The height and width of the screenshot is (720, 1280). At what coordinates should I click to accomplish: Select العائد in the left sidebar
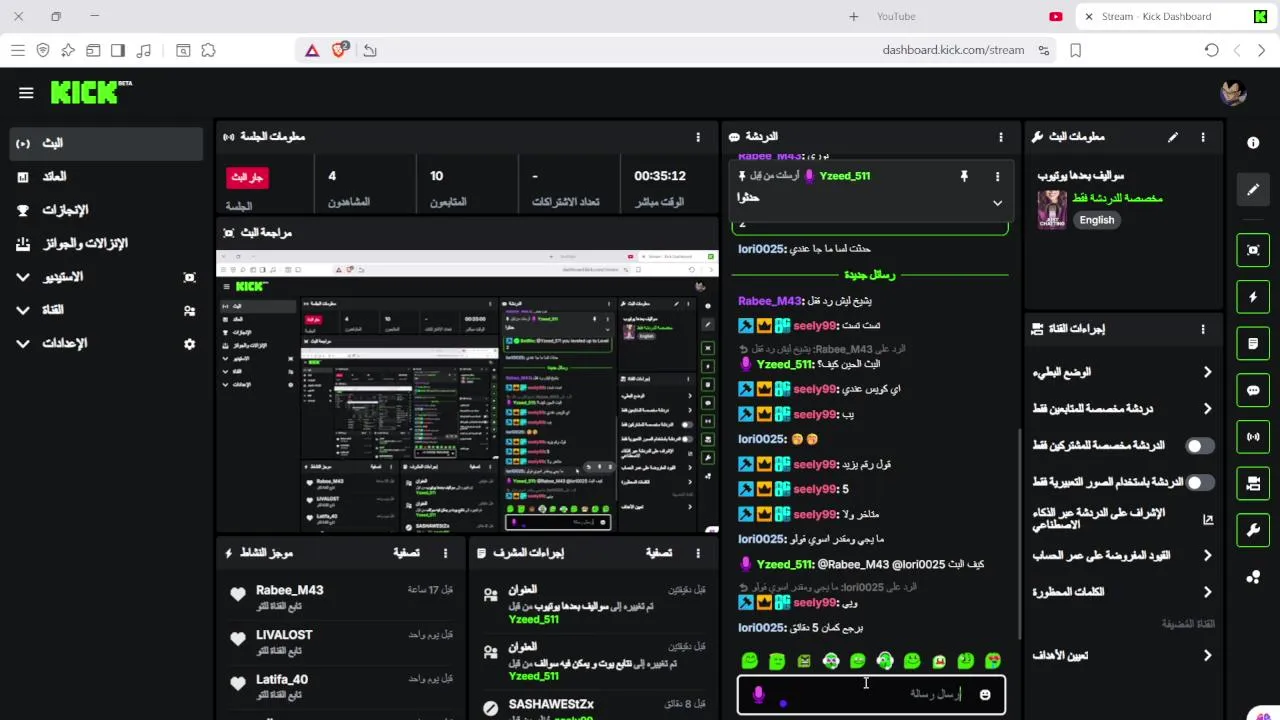107,177
